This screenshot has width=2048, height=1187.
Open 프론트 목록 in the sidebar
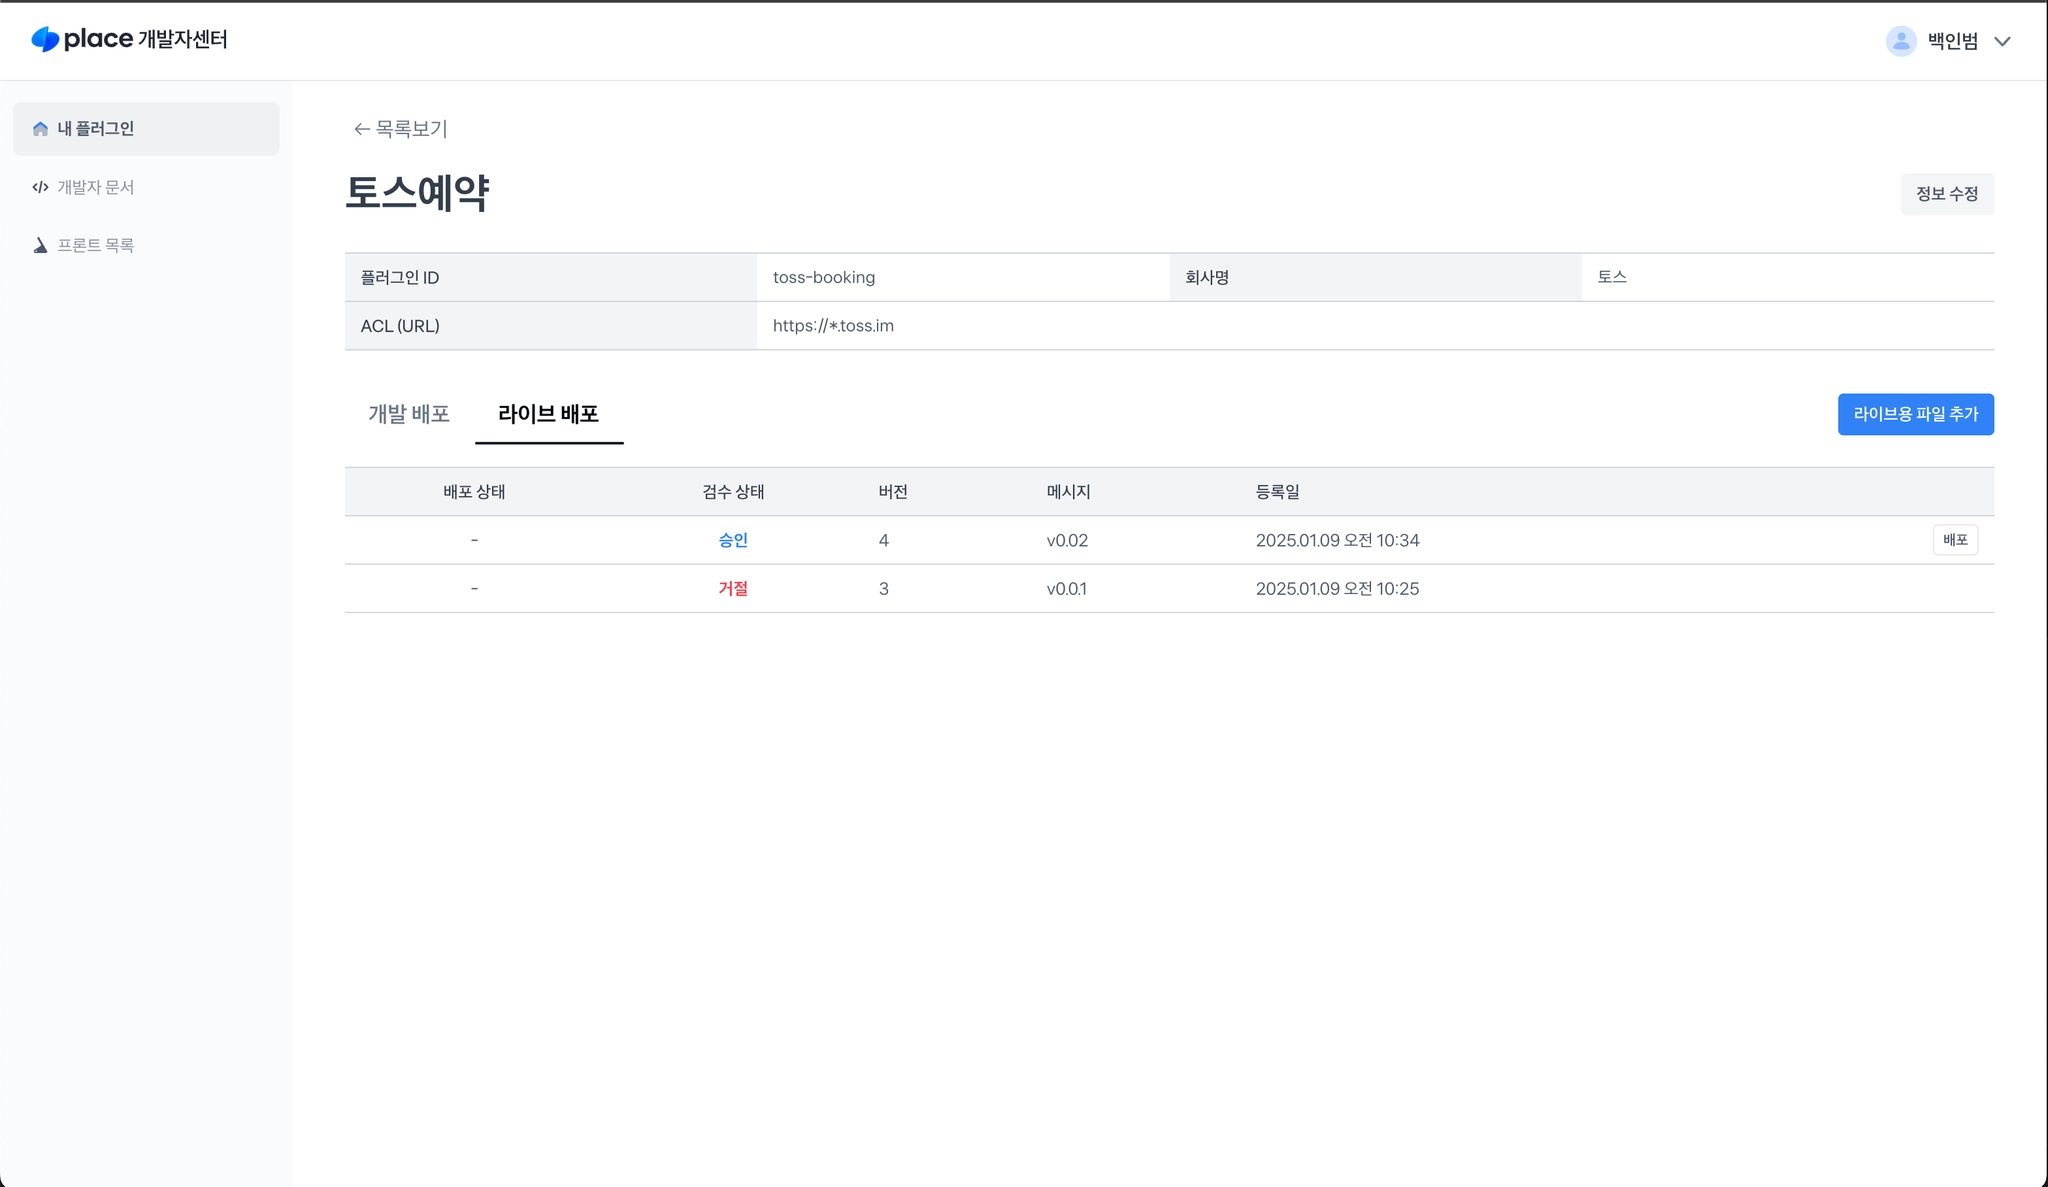coord(95,246)
